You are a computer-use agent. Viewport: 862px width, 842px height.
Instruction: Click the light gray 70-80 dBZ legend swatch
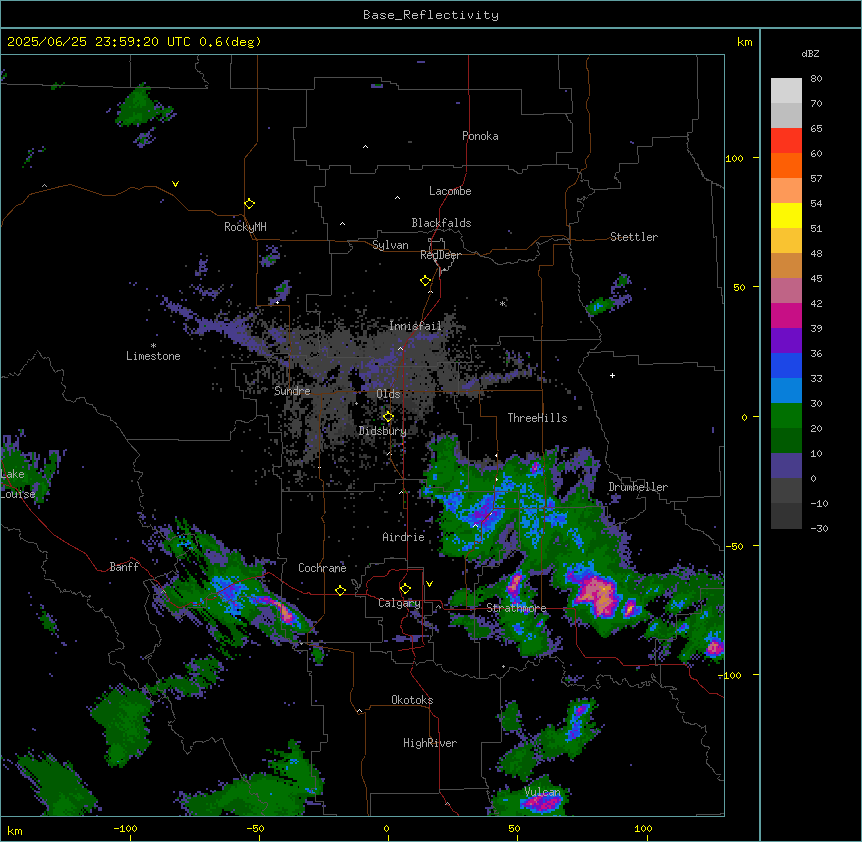coord(786,91)
